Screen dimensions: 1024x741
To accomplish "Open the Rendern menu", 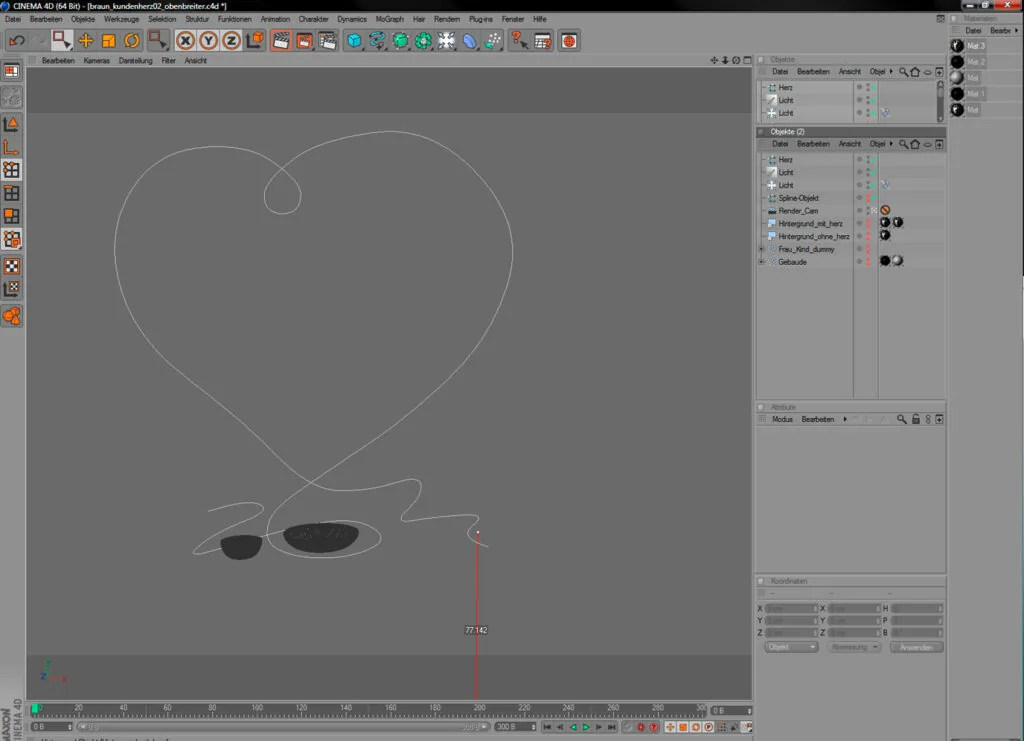I will (447, 20).
